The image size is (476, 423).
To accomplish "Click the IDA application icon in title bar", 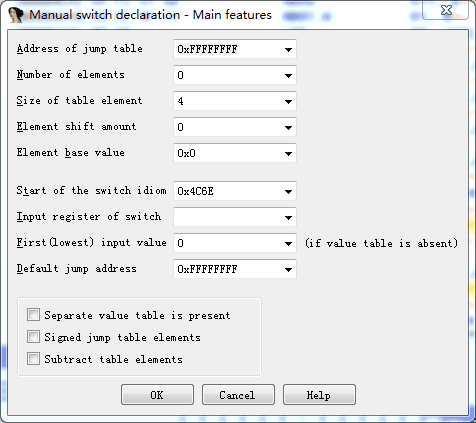I will [x=16, y=15].
